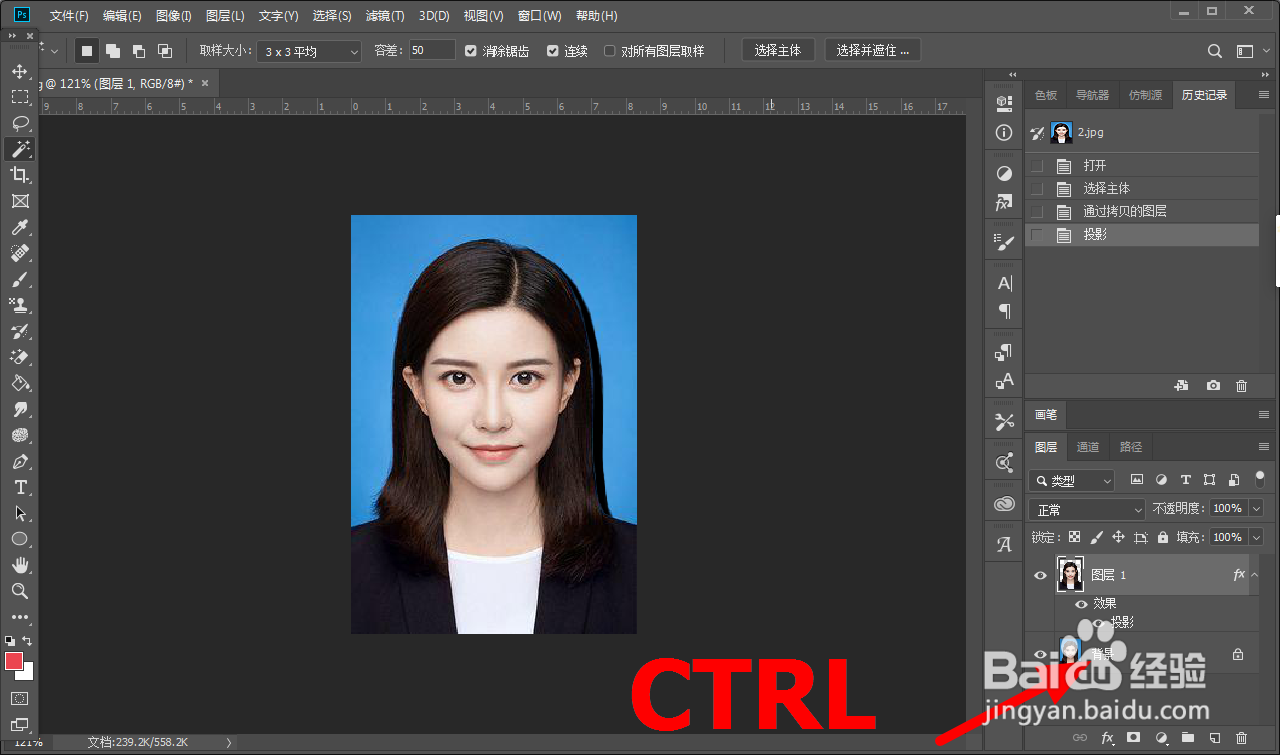Image resolution: width=1280 pixels, height=755 pixels.
Task: Select the Zoom tool
Action: [x=19, y=591]
